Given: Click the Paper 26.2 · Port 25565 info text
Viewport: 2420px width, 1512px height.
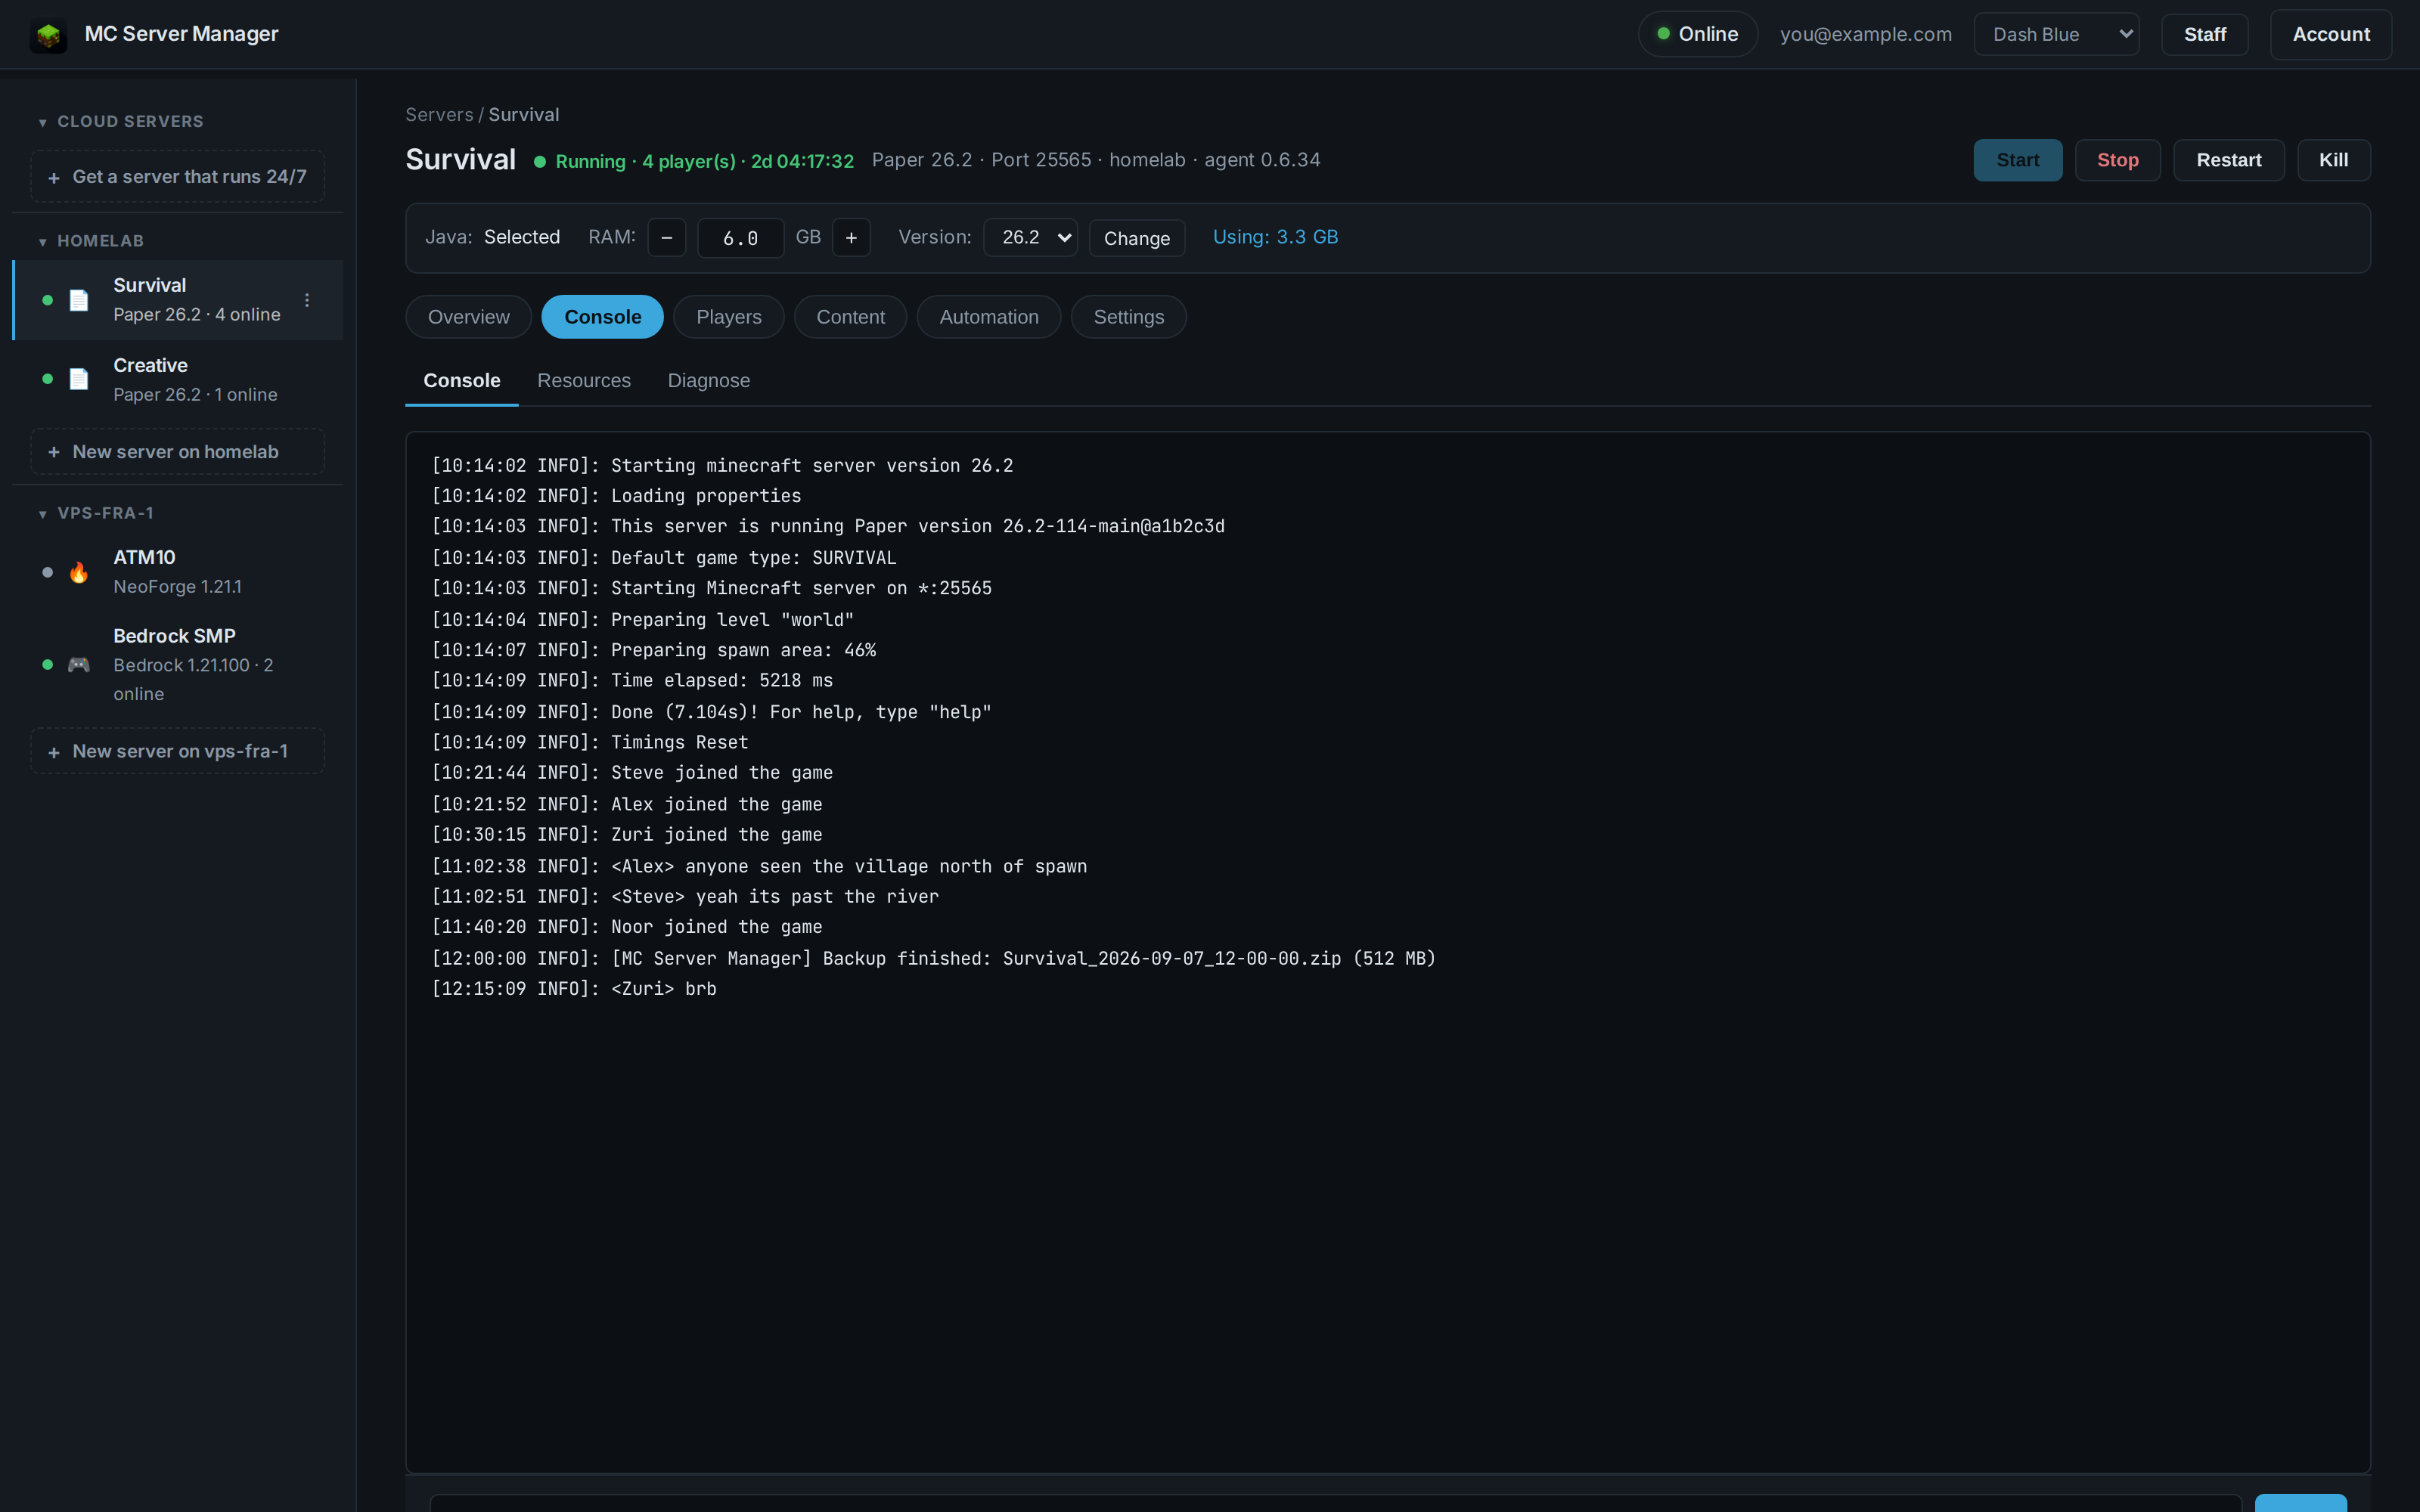Looking at the screenshot, I should [1096, 160].
